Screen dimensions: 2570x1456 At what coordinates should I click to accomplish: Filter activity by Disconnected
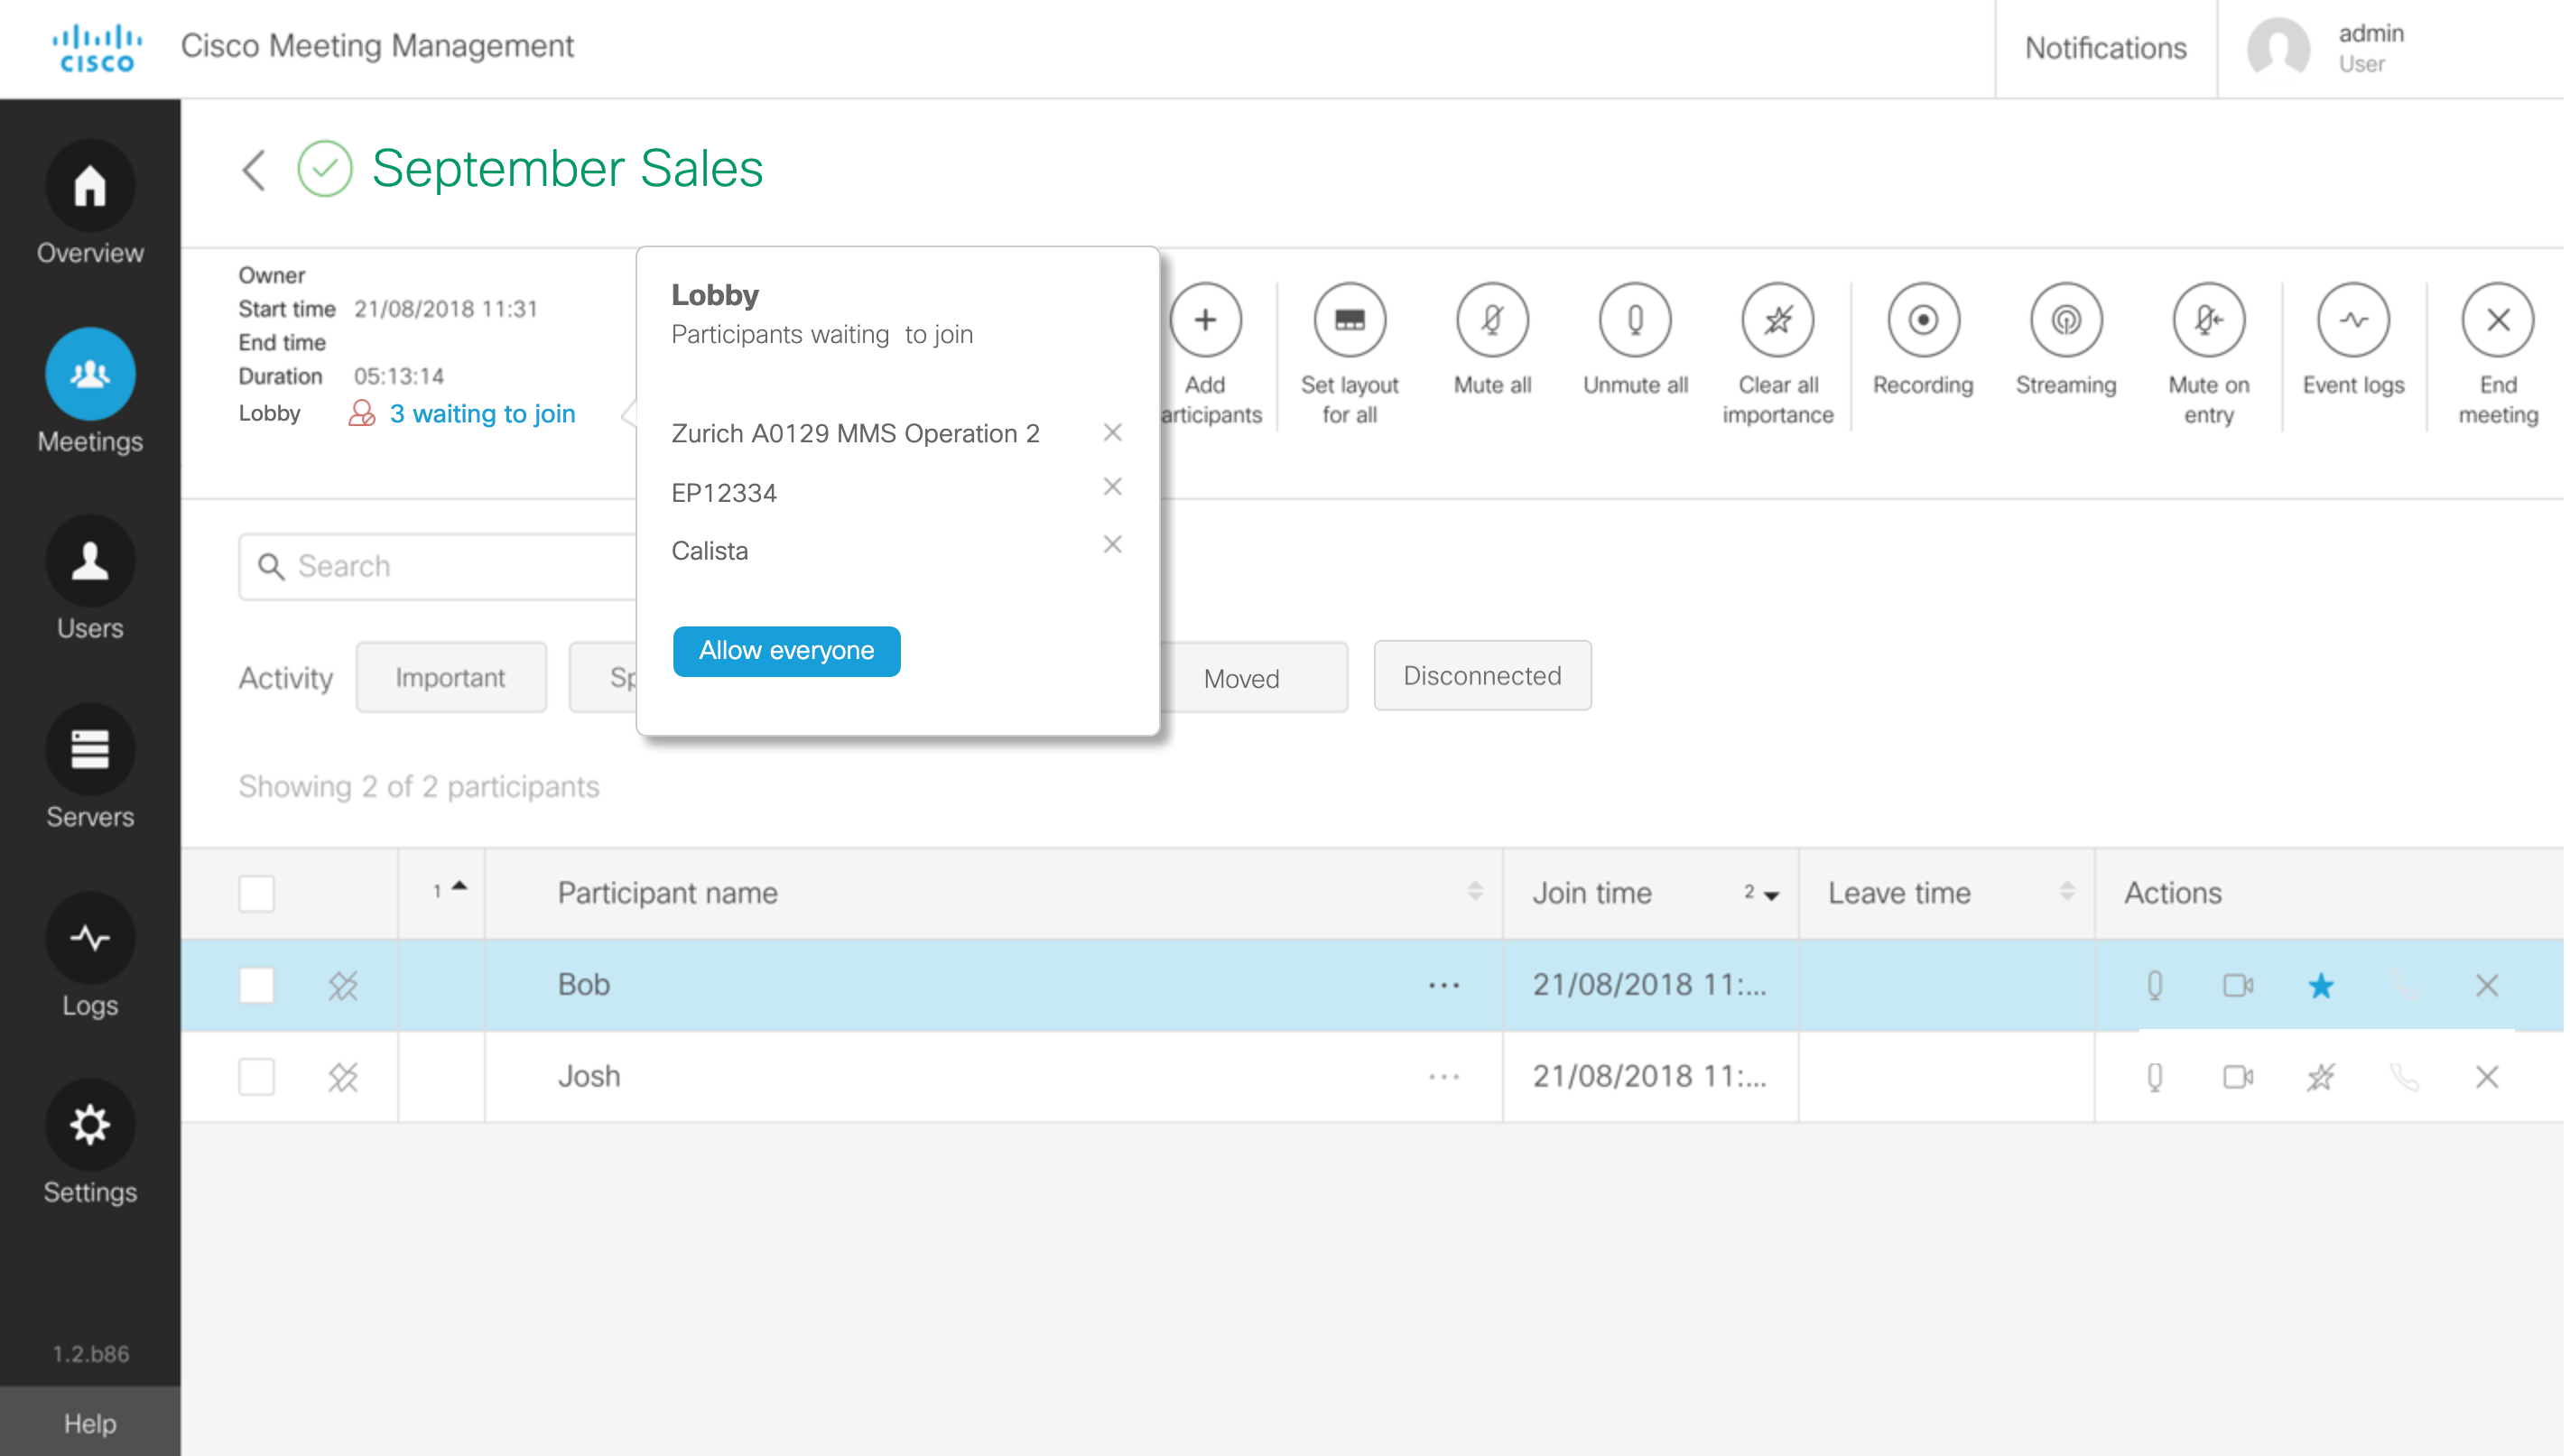[x=1482, y=676]
